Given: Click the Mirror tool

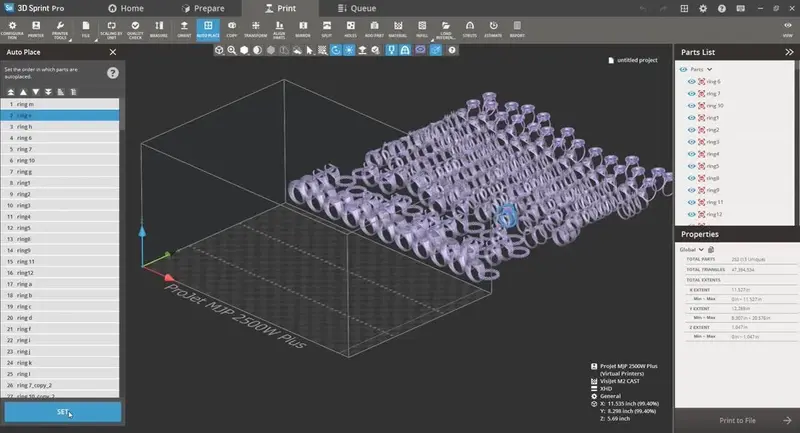Looking at the screenshot, I should pyautogui.click(x=303, y=30).
